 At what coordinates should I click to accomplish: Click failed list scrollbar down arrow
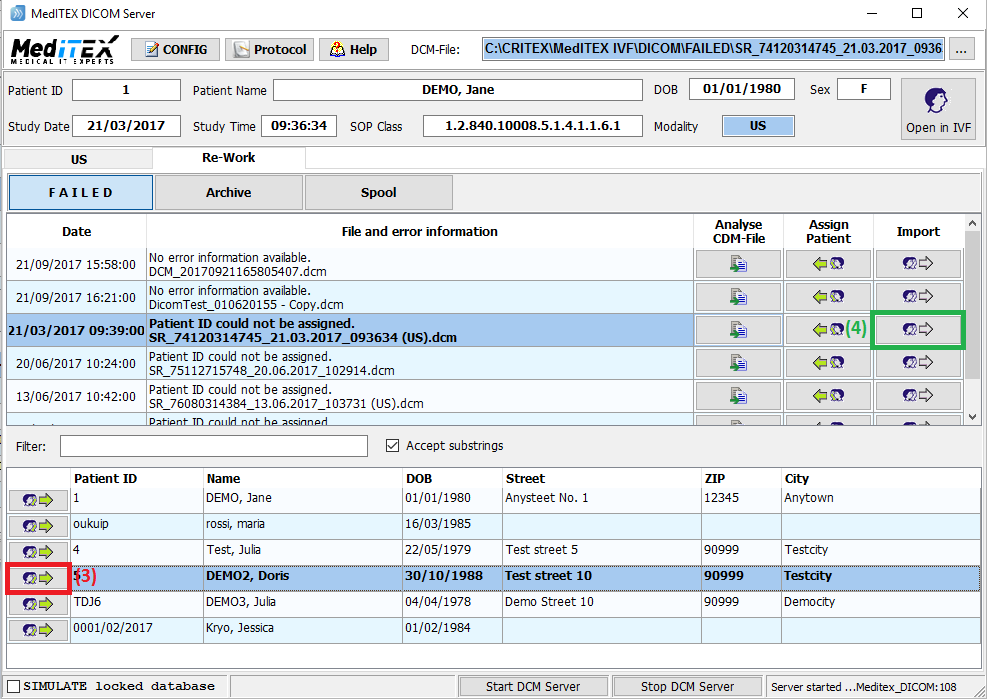pos(972,417)
